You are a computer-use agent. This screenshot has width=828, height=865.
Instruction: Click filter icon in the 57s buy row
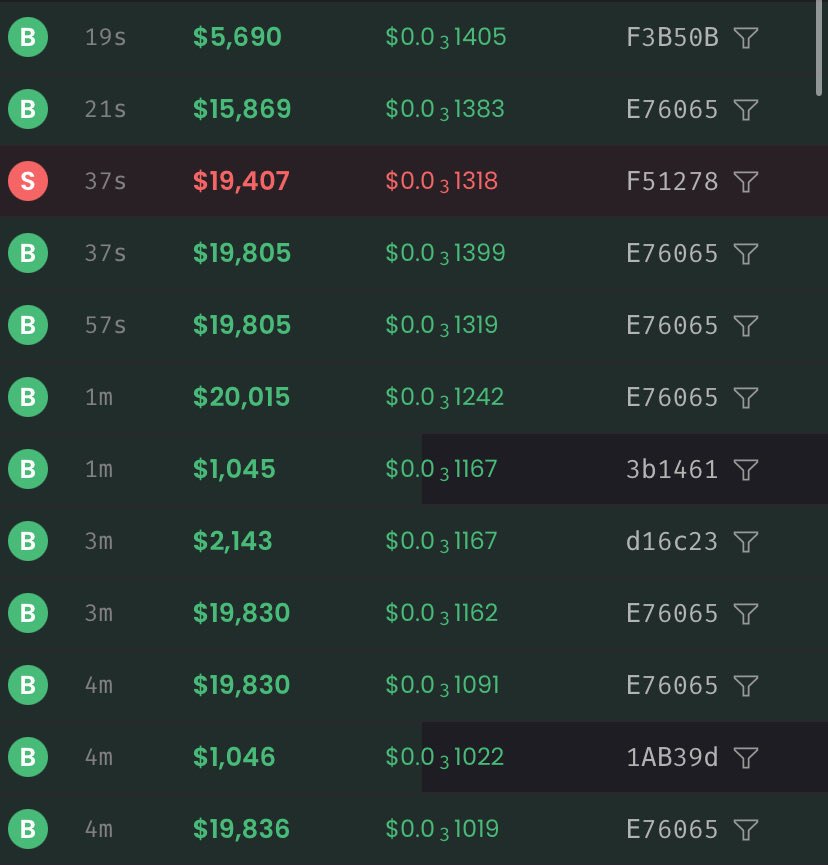tap(746, 325)
